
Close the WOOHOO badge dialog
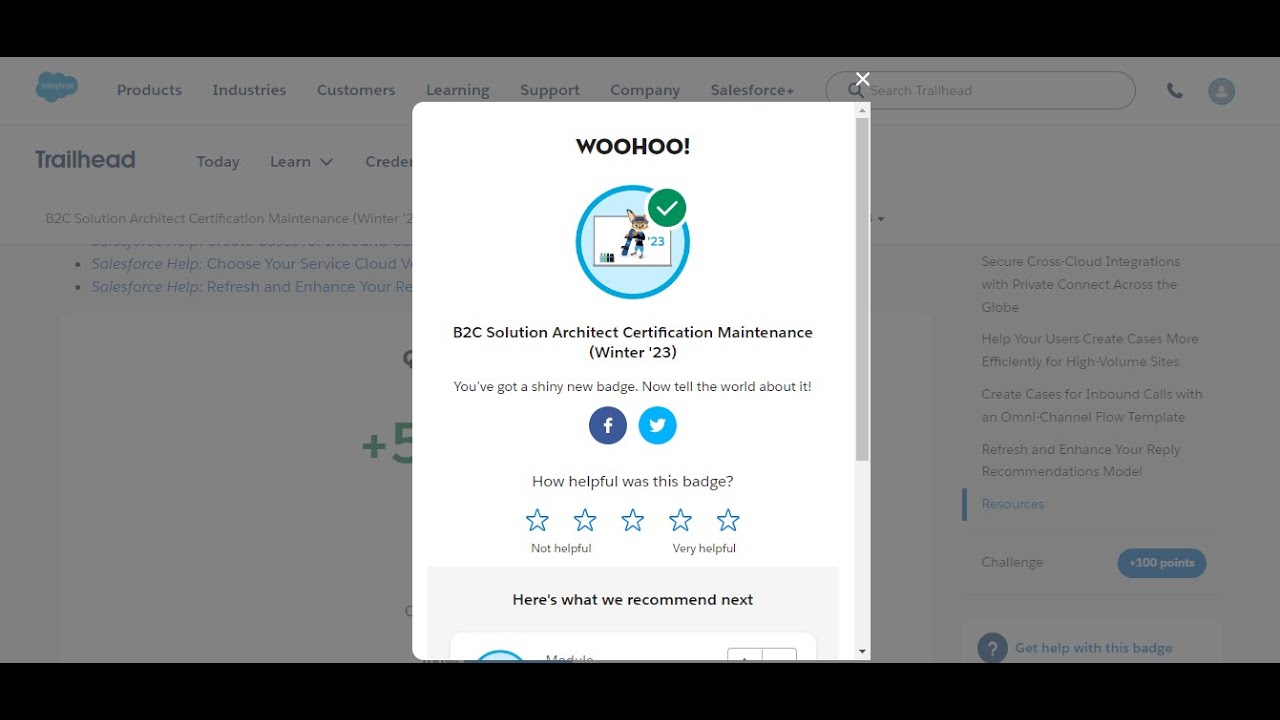tap(863, 79)
